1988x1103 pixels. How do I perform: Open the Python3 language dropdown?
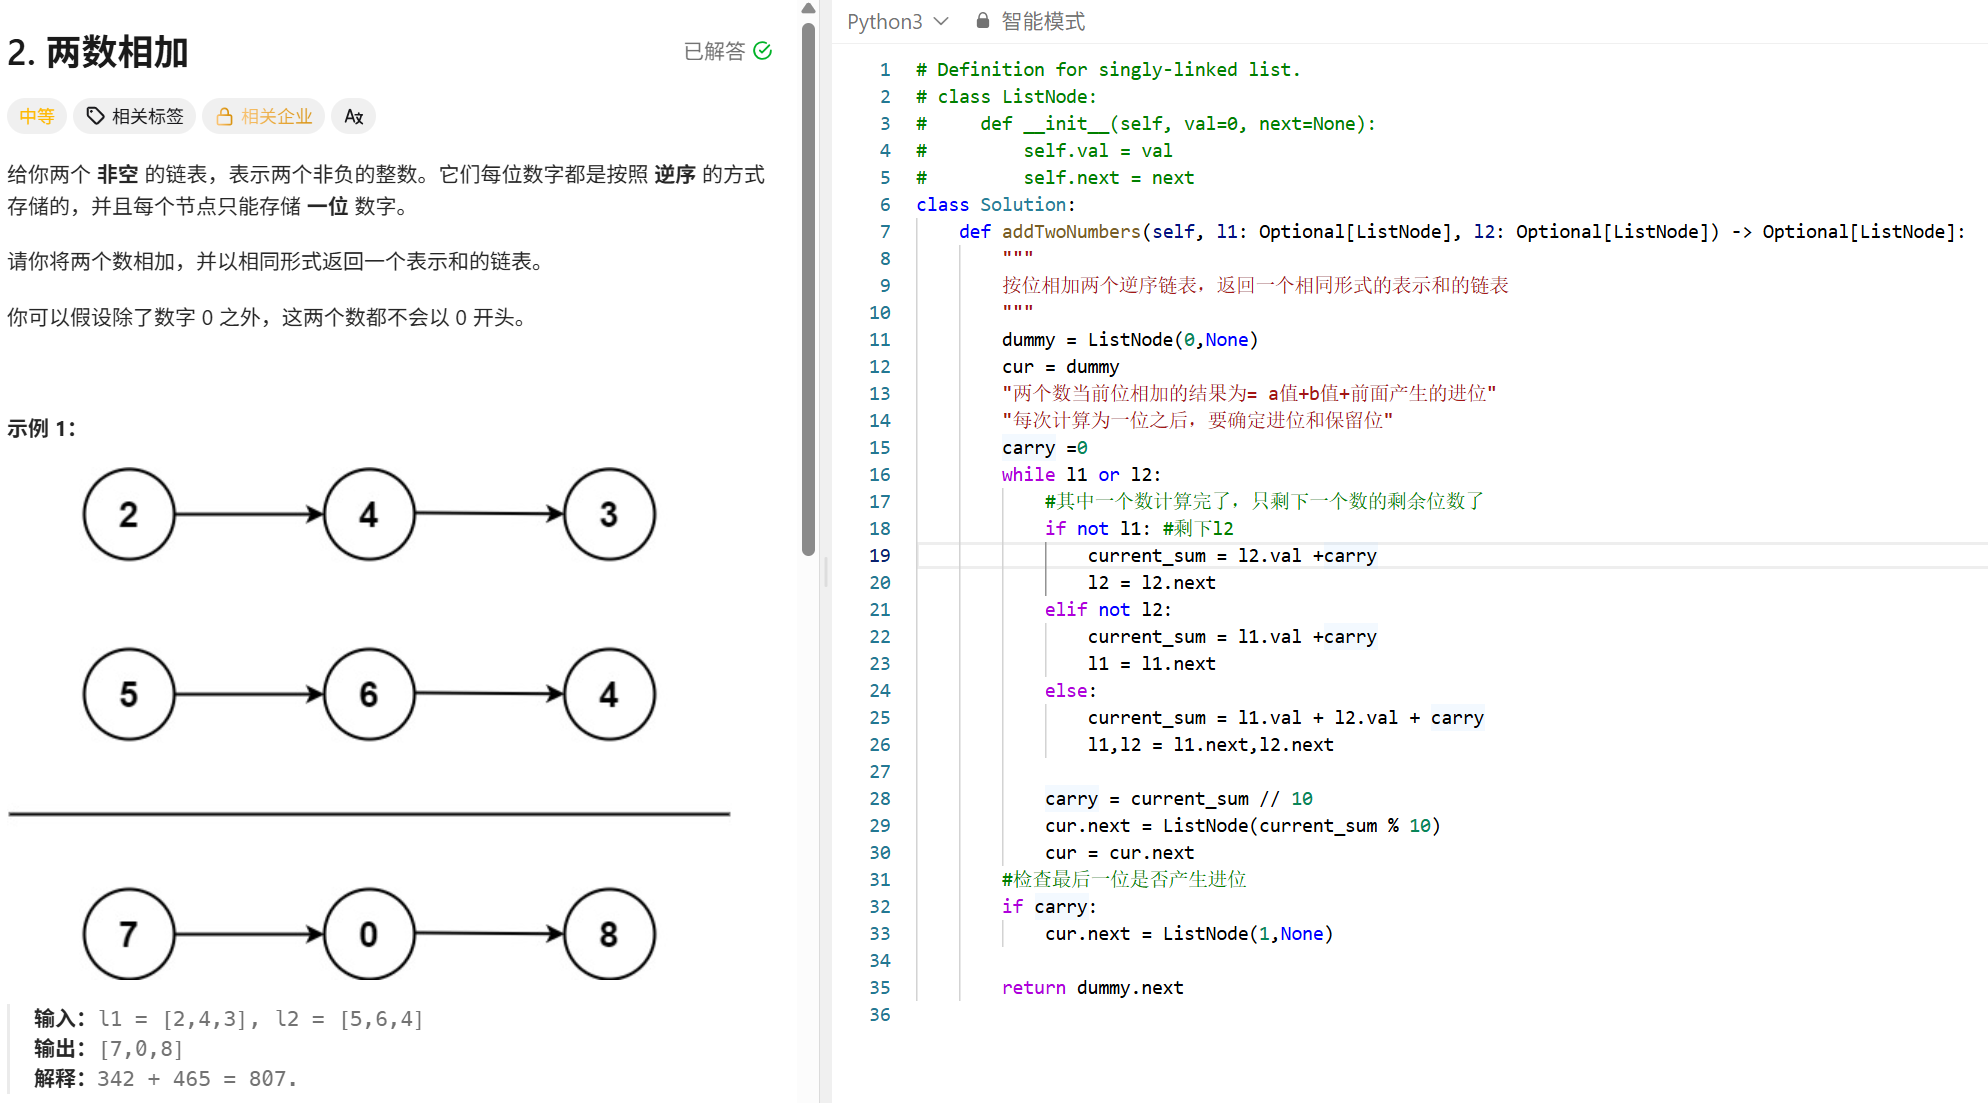[885, 21]
